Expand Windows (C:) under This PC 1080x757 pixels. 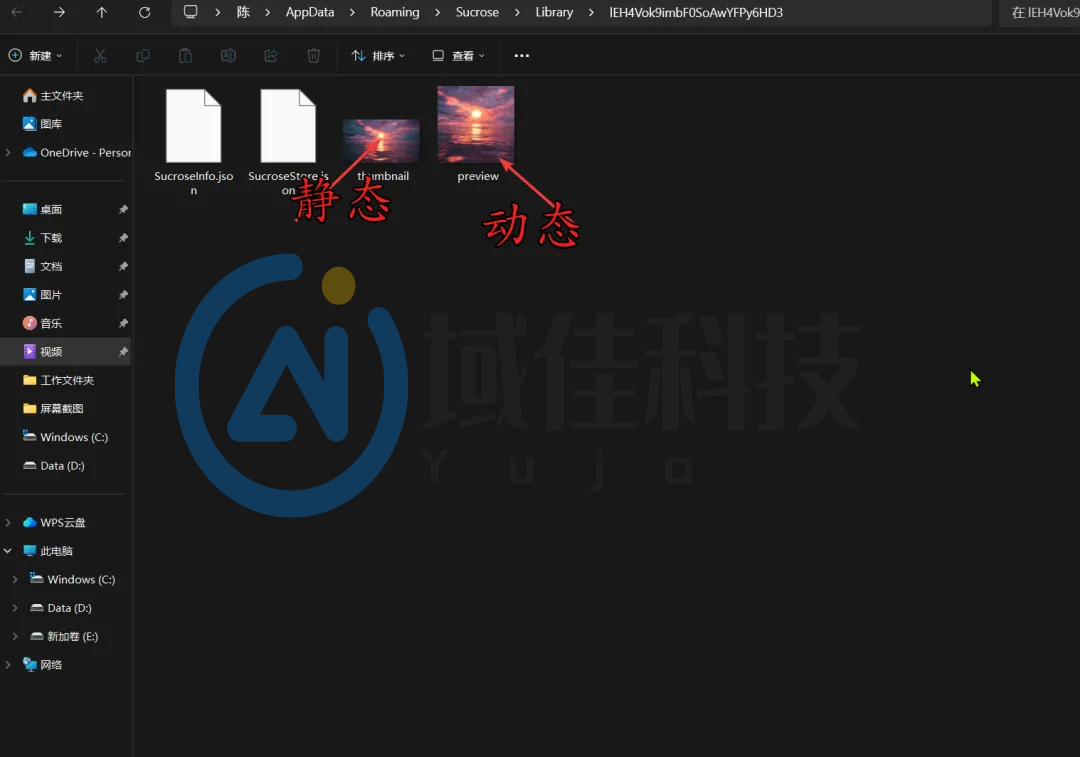[15, 579]
